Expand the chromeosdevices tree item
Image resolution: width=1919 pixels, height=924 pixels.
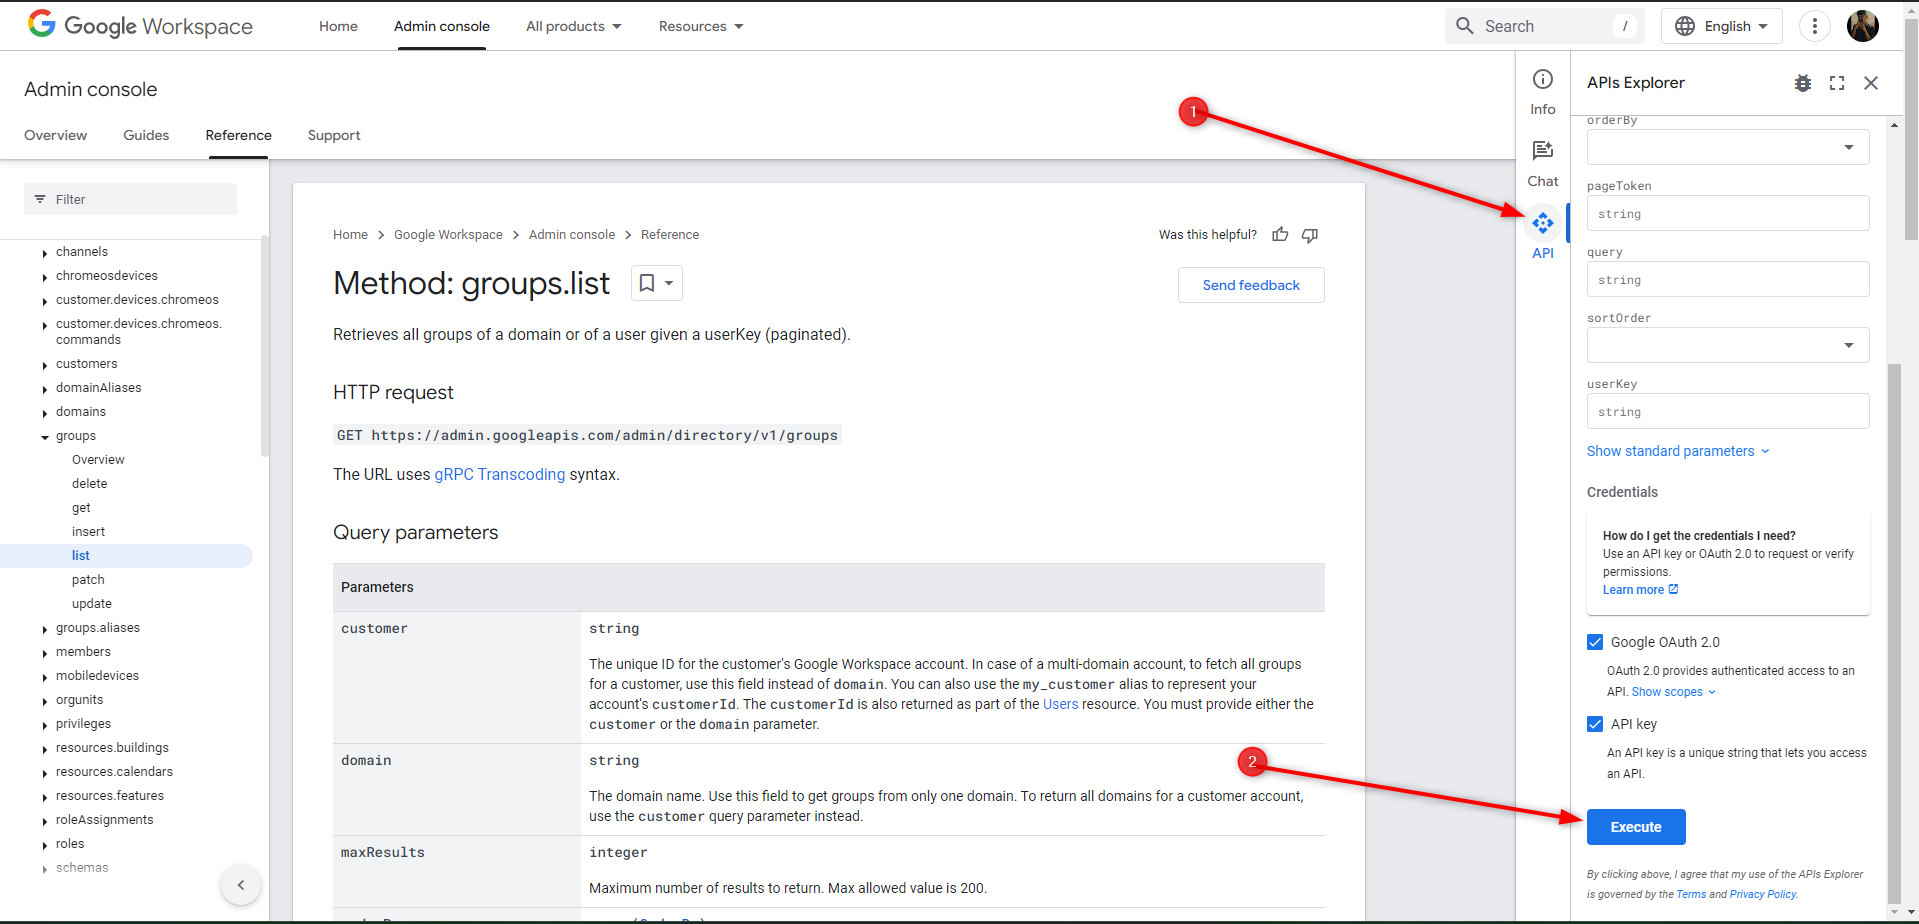coord(45,277)
